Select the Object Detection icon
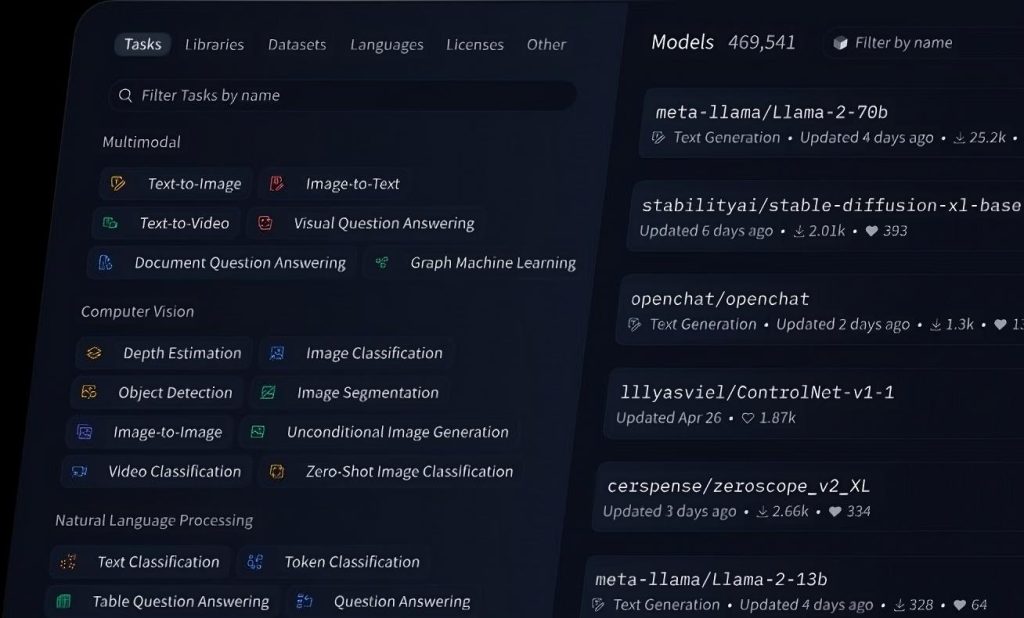This screenshot has width=1024, height=618. 88,392
